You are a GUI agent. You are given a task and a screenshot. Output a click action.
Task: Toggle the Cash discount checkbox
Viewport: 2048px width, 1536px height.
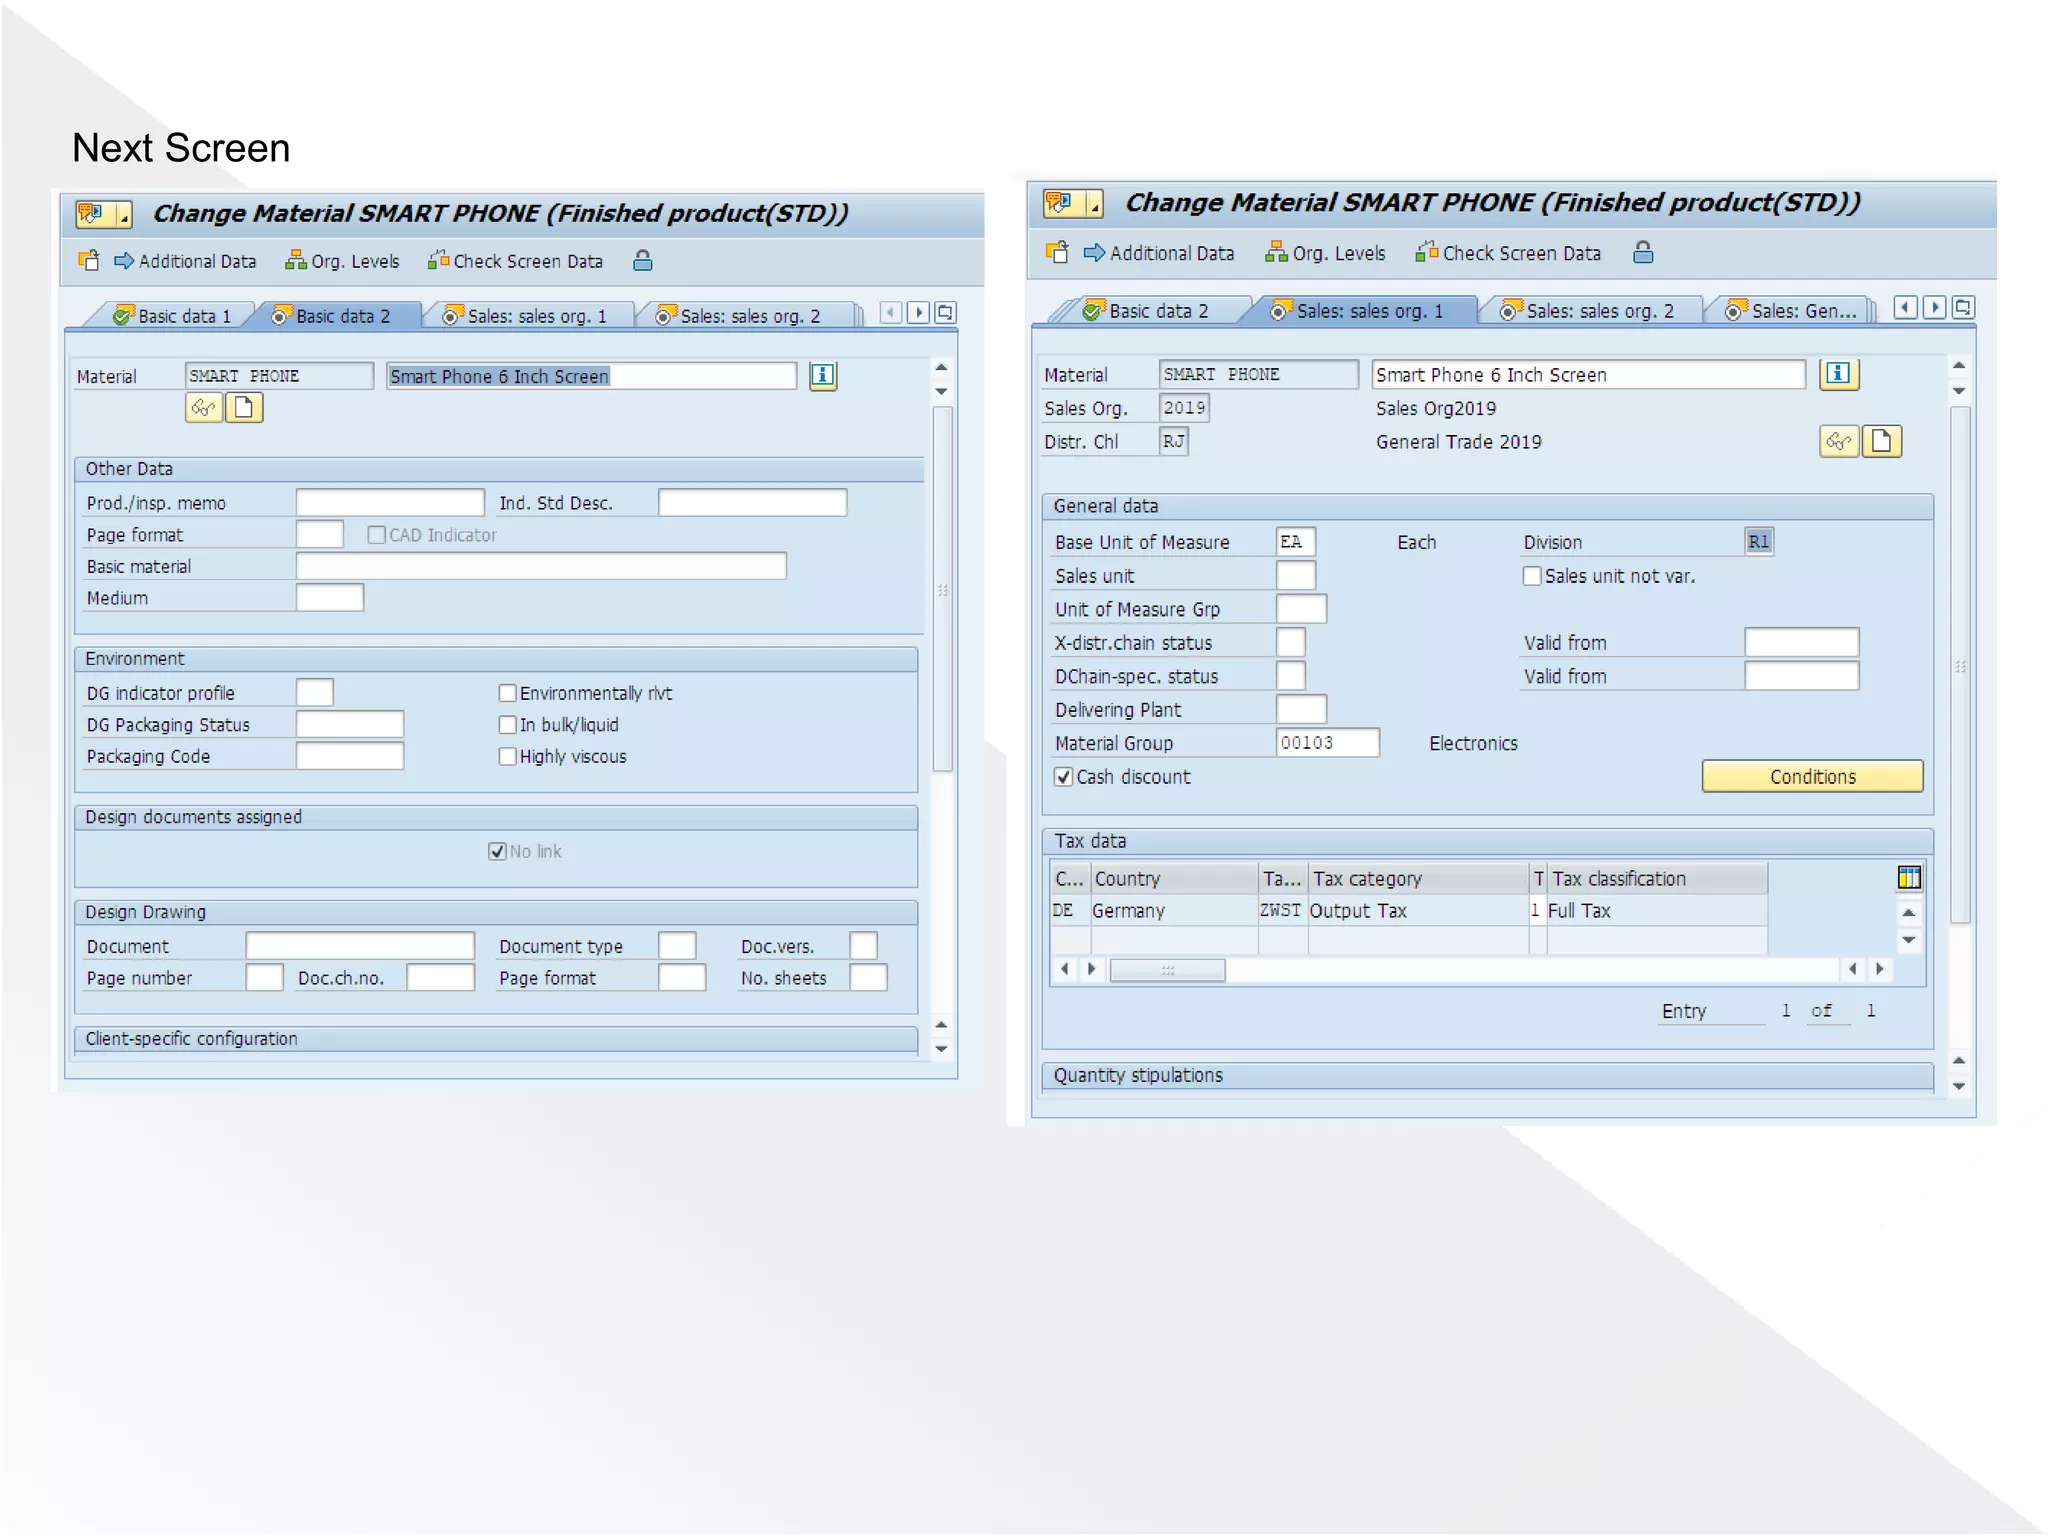pyautogui.click(x=1064, y=777)
